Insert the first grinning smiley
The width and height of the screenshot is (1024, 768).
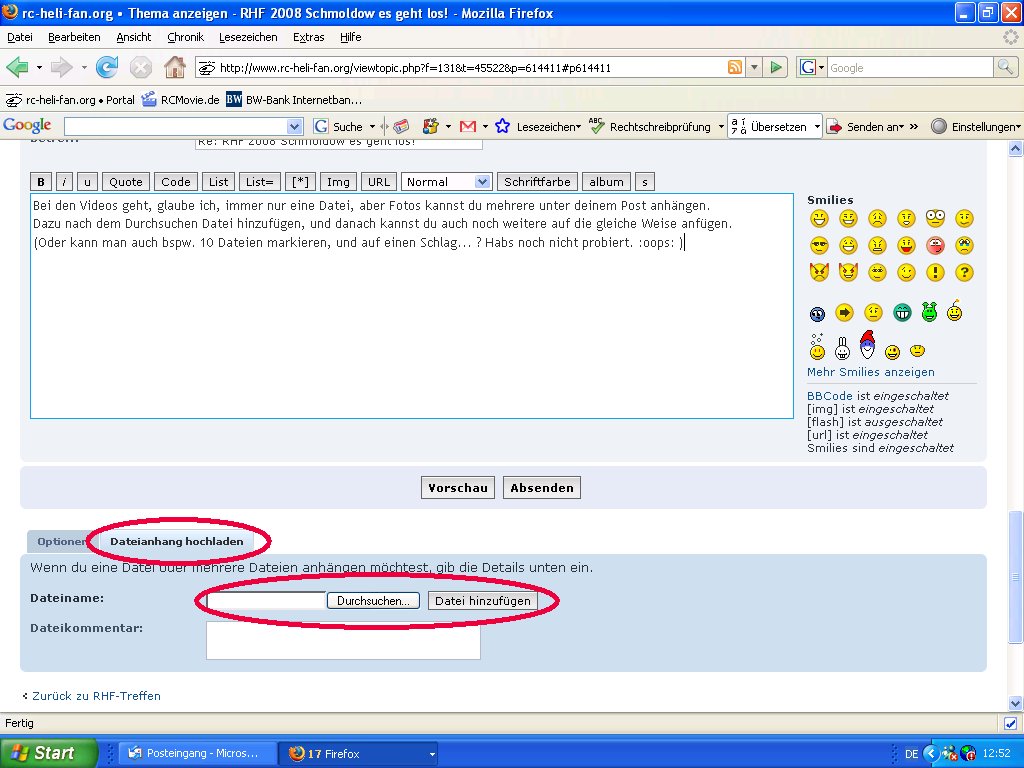point(819,218)
